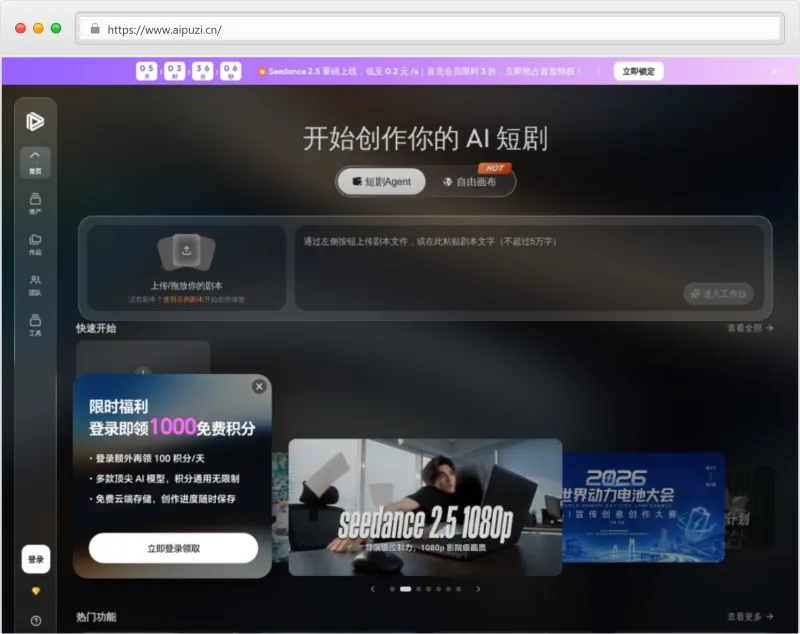The image size is (800, 634).
Task: Switch to the 自由画布 tab
Action: click(x=470, y=182)
